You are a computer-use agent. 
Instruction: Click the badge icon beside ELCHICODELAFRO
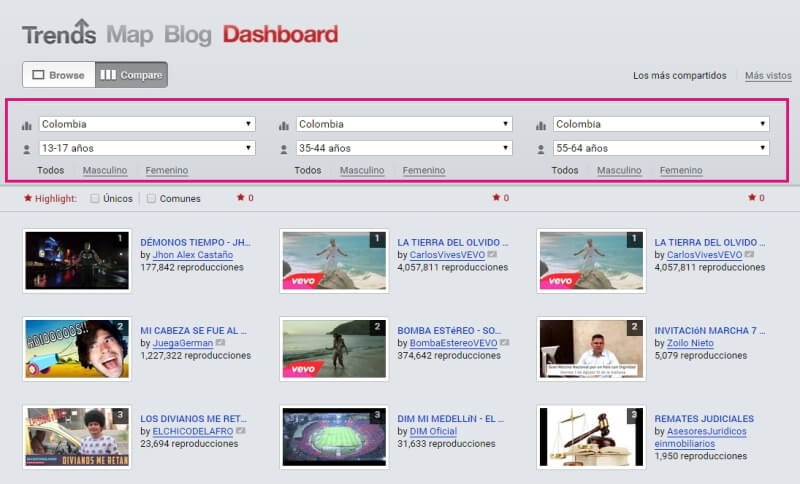(x=240, y=431)
